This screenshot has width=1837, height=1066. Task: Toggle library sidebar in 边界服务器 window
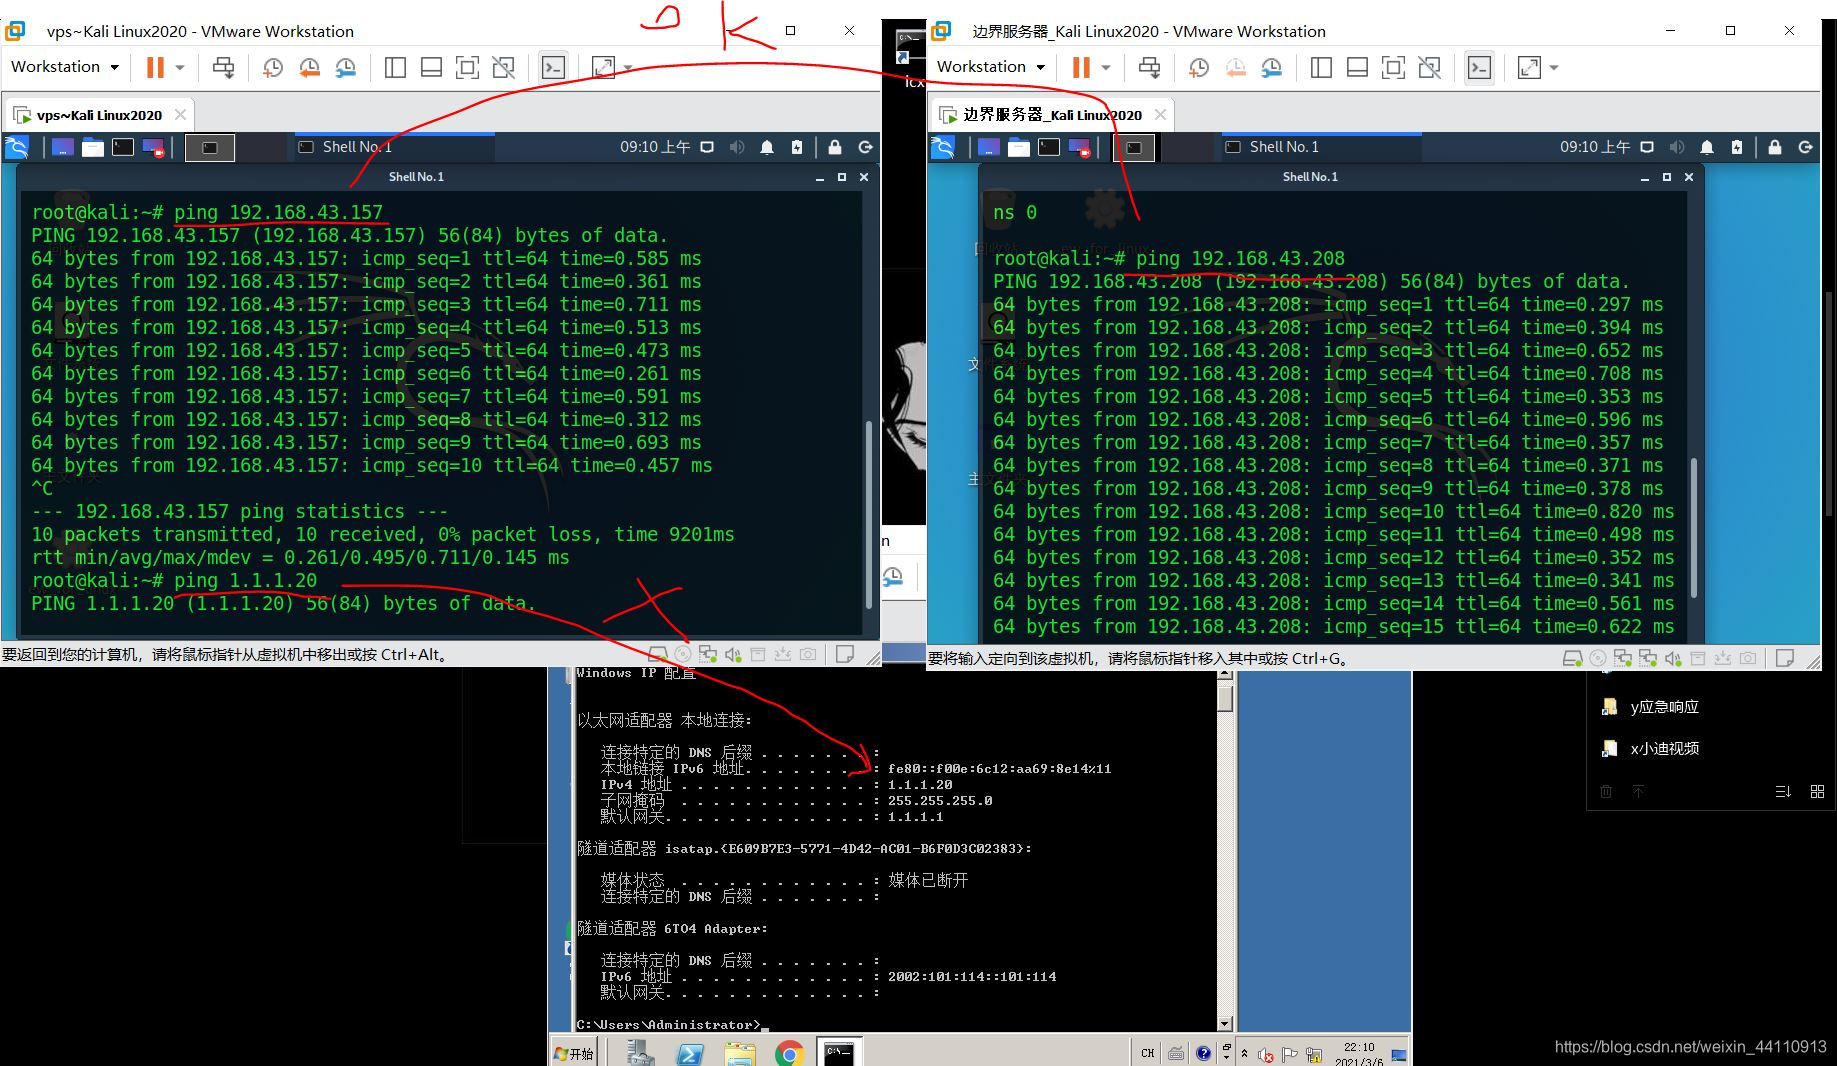(x=1321, y=67)
